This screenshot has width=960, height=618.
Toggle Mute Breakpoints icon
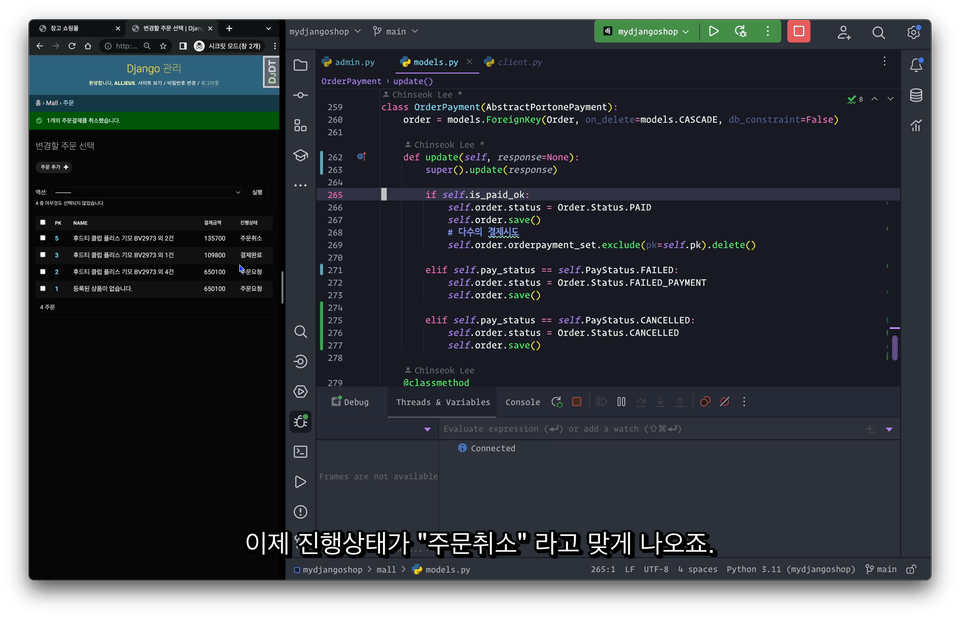point(724,402)
